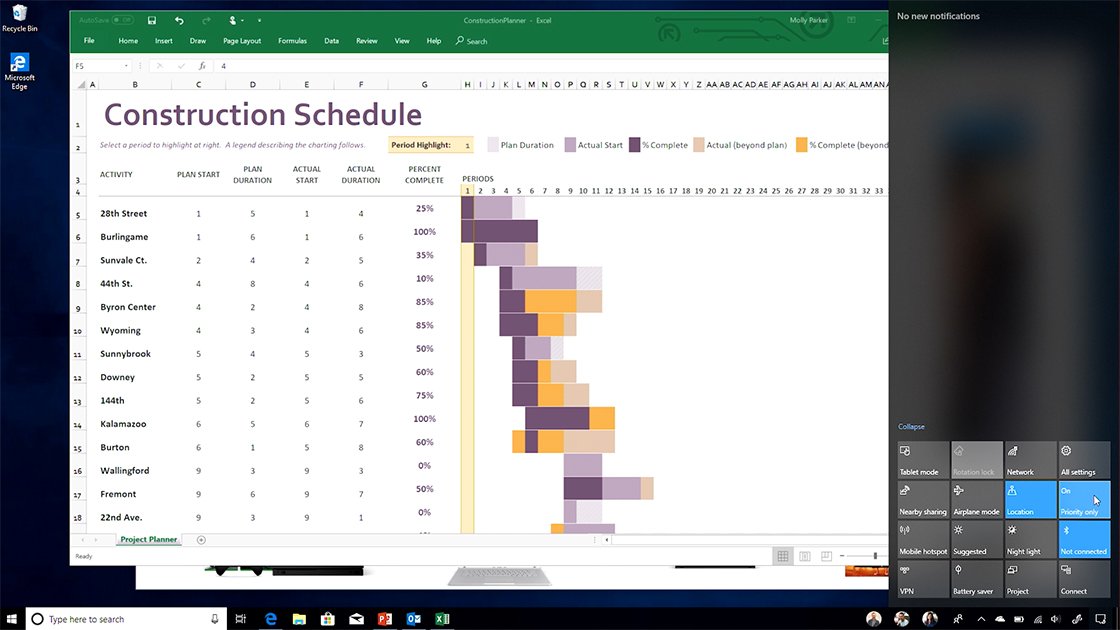1120x630 pixels.
Task: Click the yellow Period Highlight input cell
Action: (467, 144)
